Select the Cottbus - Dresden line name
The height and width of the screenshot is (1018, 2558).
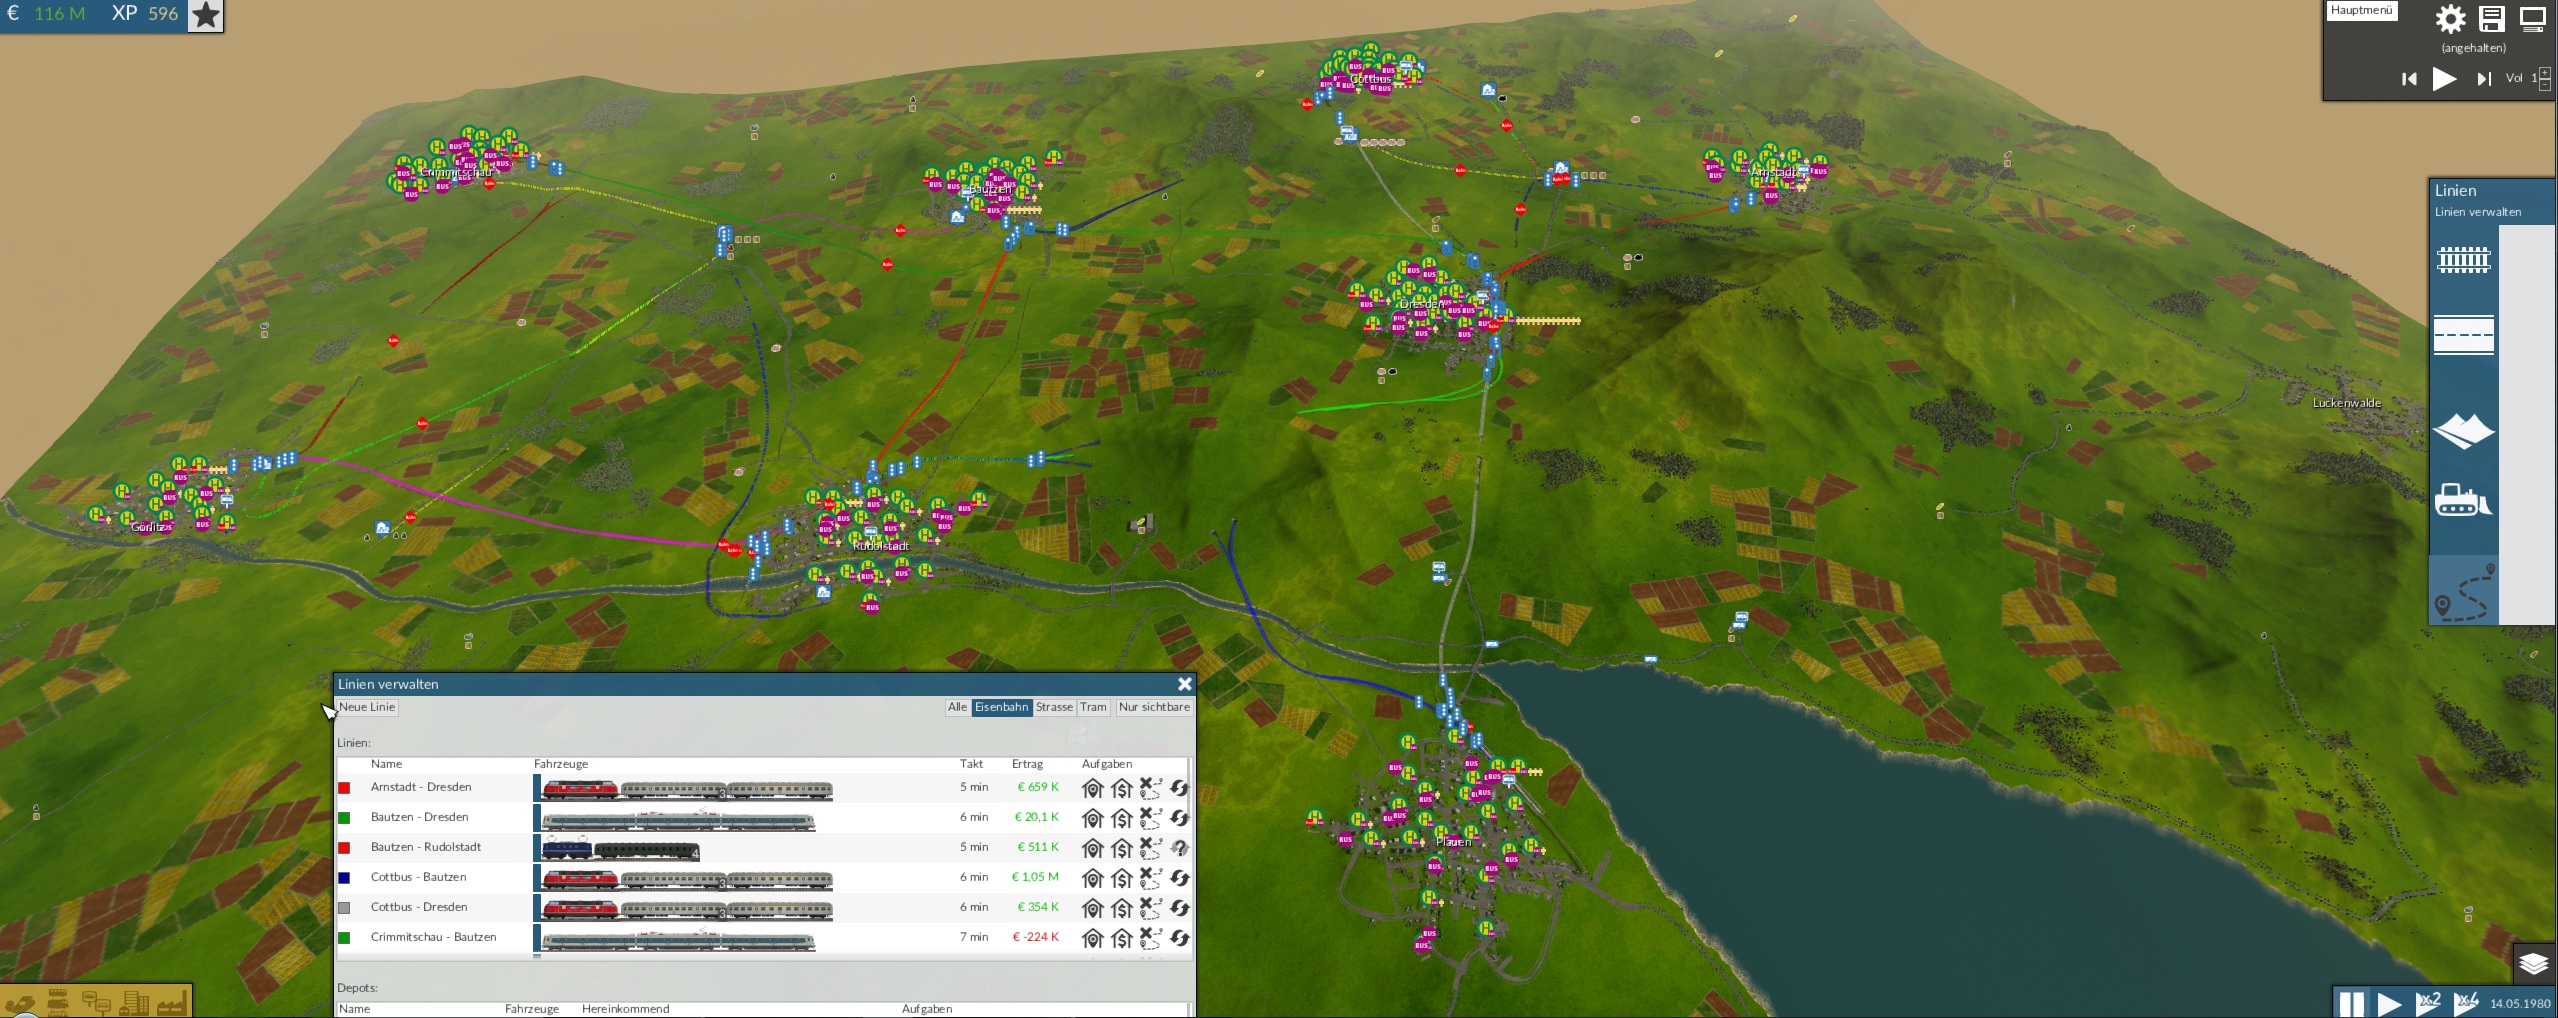coord(419,907)
